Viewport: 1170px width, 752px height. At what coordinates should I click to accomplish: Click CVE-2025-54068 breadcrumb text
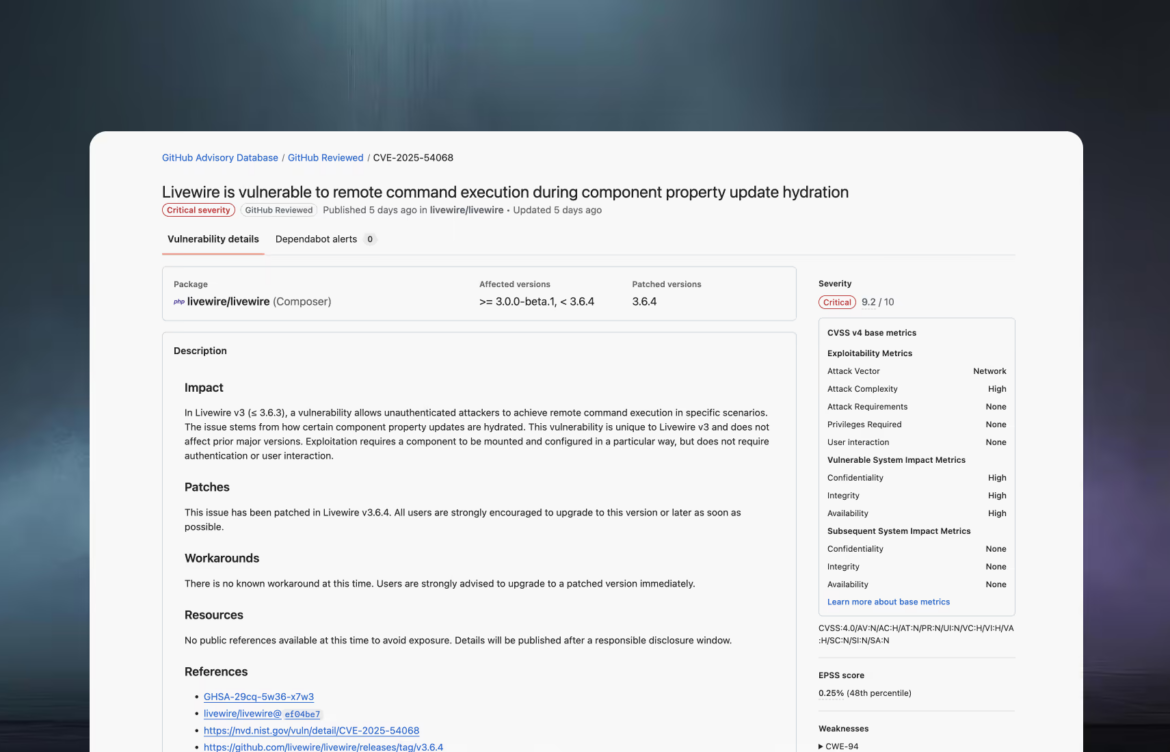[x=413, y=157]
